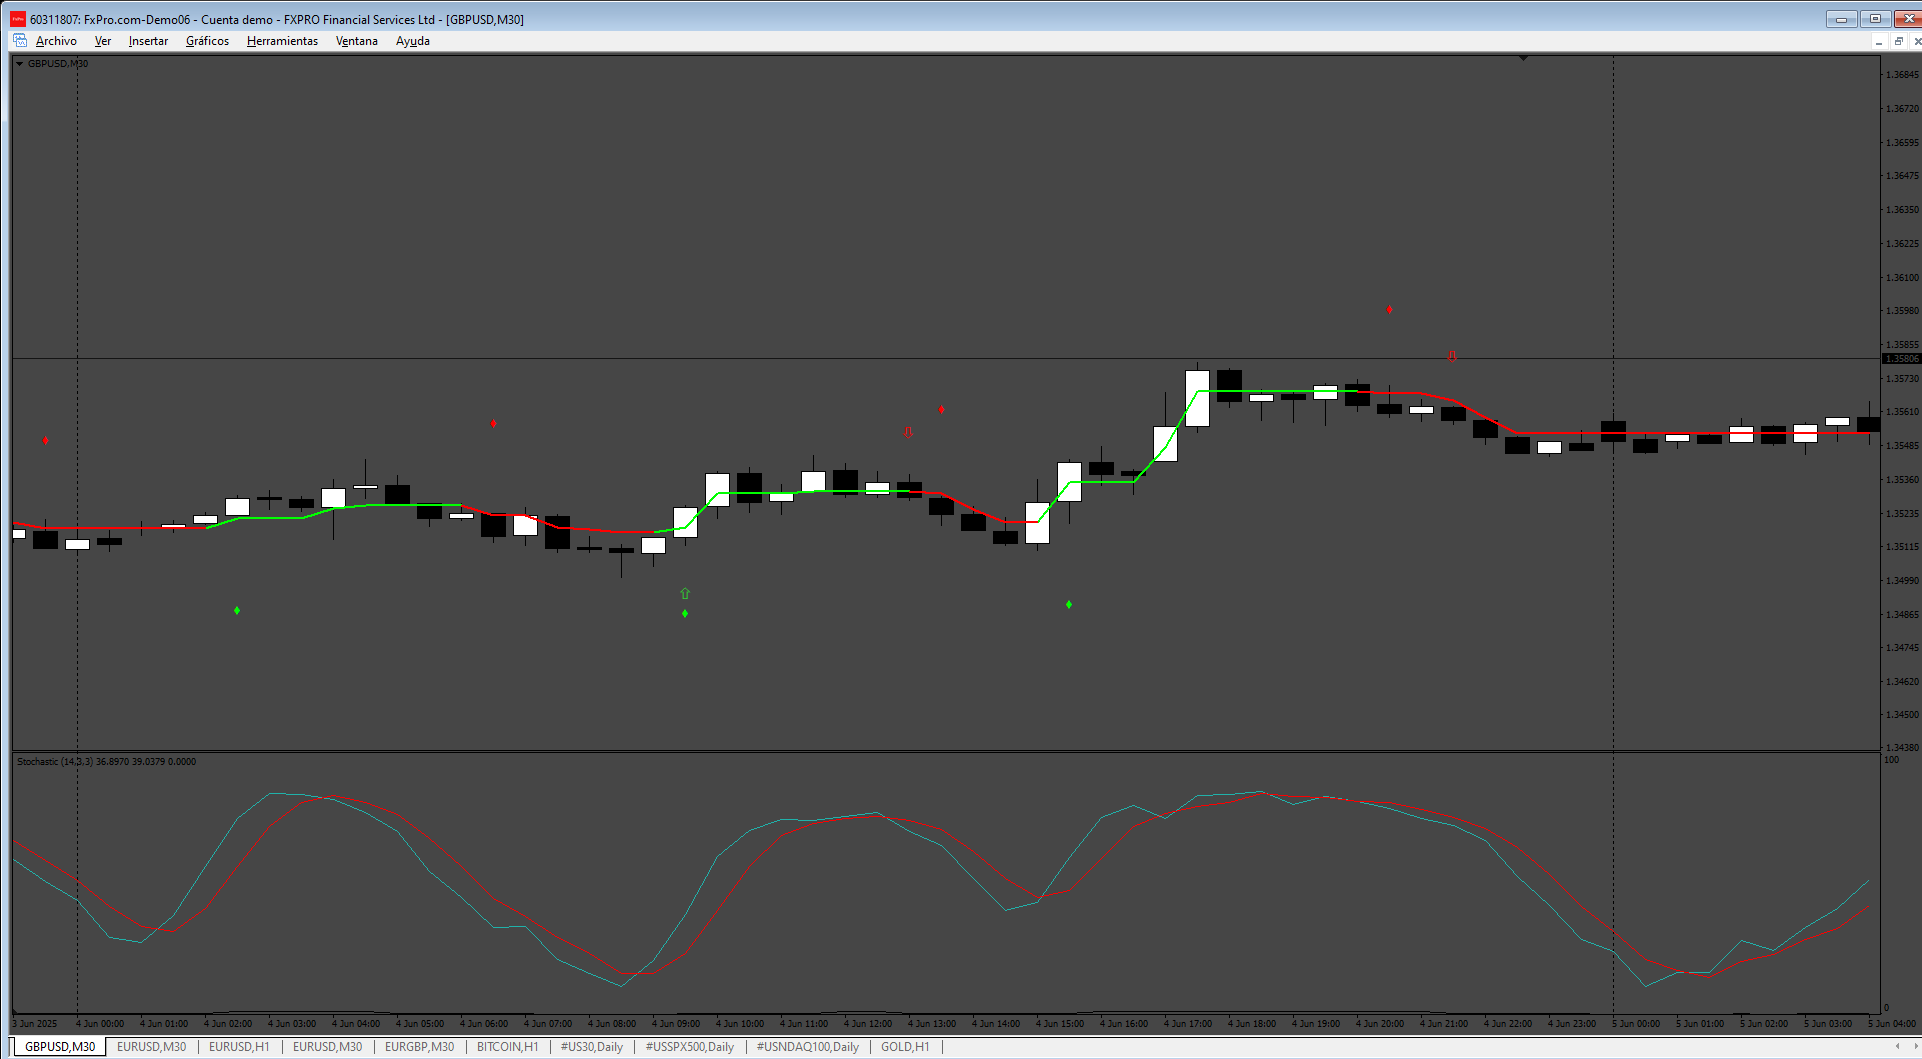The width and height of the screenshot is (1922, 1059).
Task: Click the 4 Jun 12:00 time label
Action: [x=868, y=1023]
